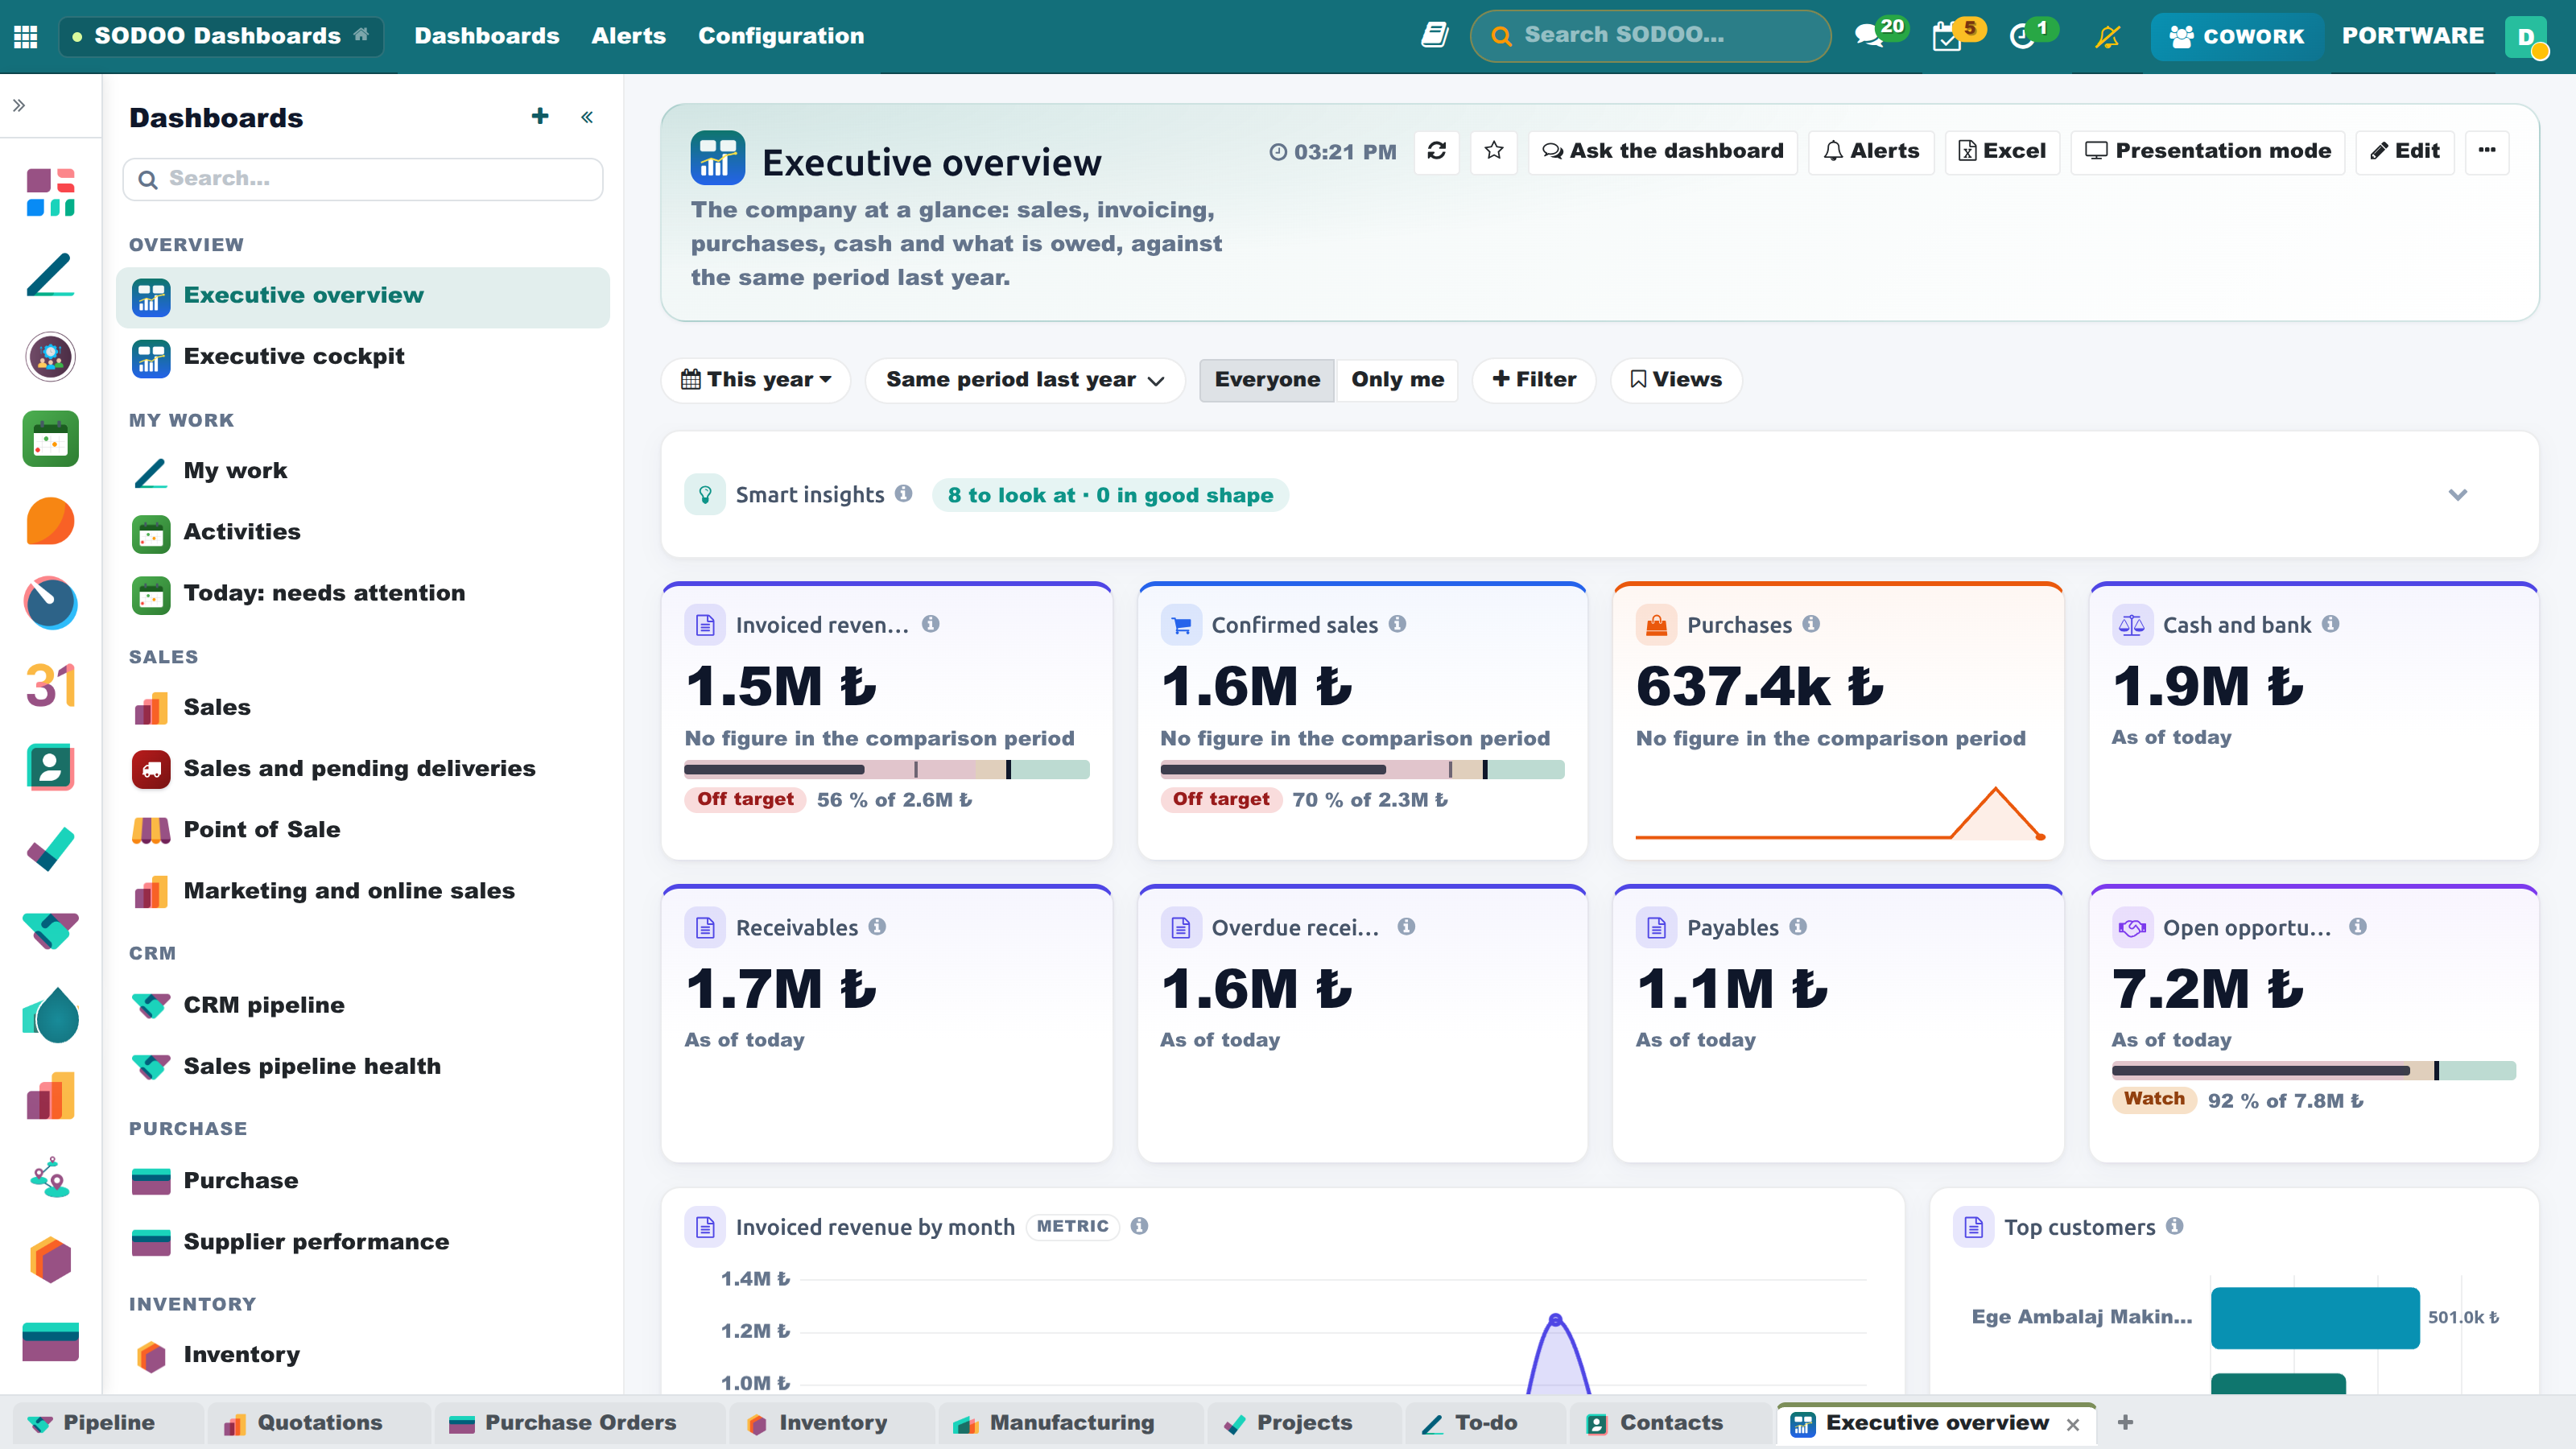Open the This year date dropdown
This screenshot has width=2576, height=1449.
click(756, 380)
